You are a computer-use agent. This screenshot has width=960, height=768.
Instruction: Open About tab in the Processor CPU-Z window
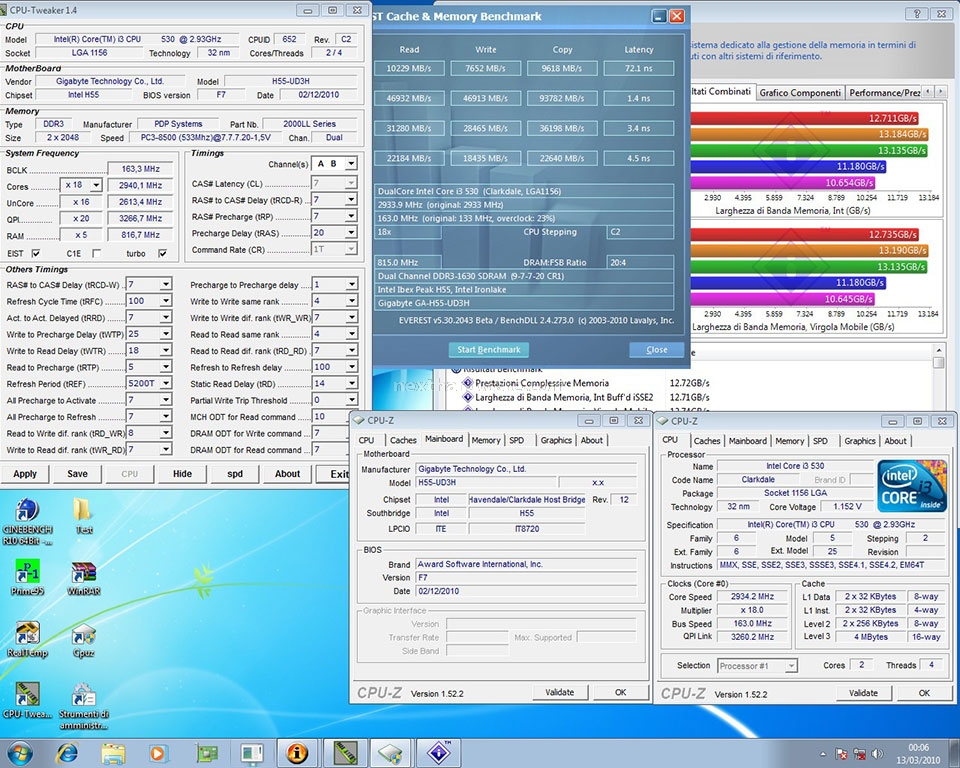click(895, 440)
